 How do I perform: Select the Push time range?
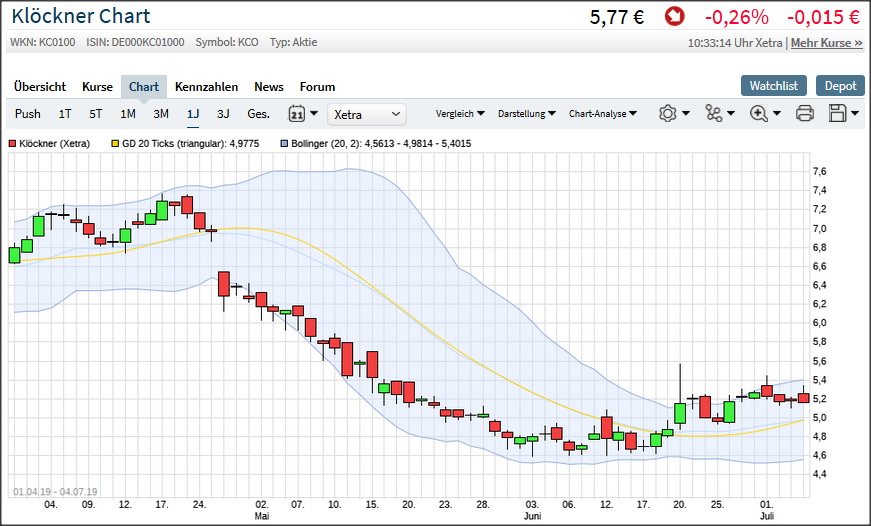point(28,114)
